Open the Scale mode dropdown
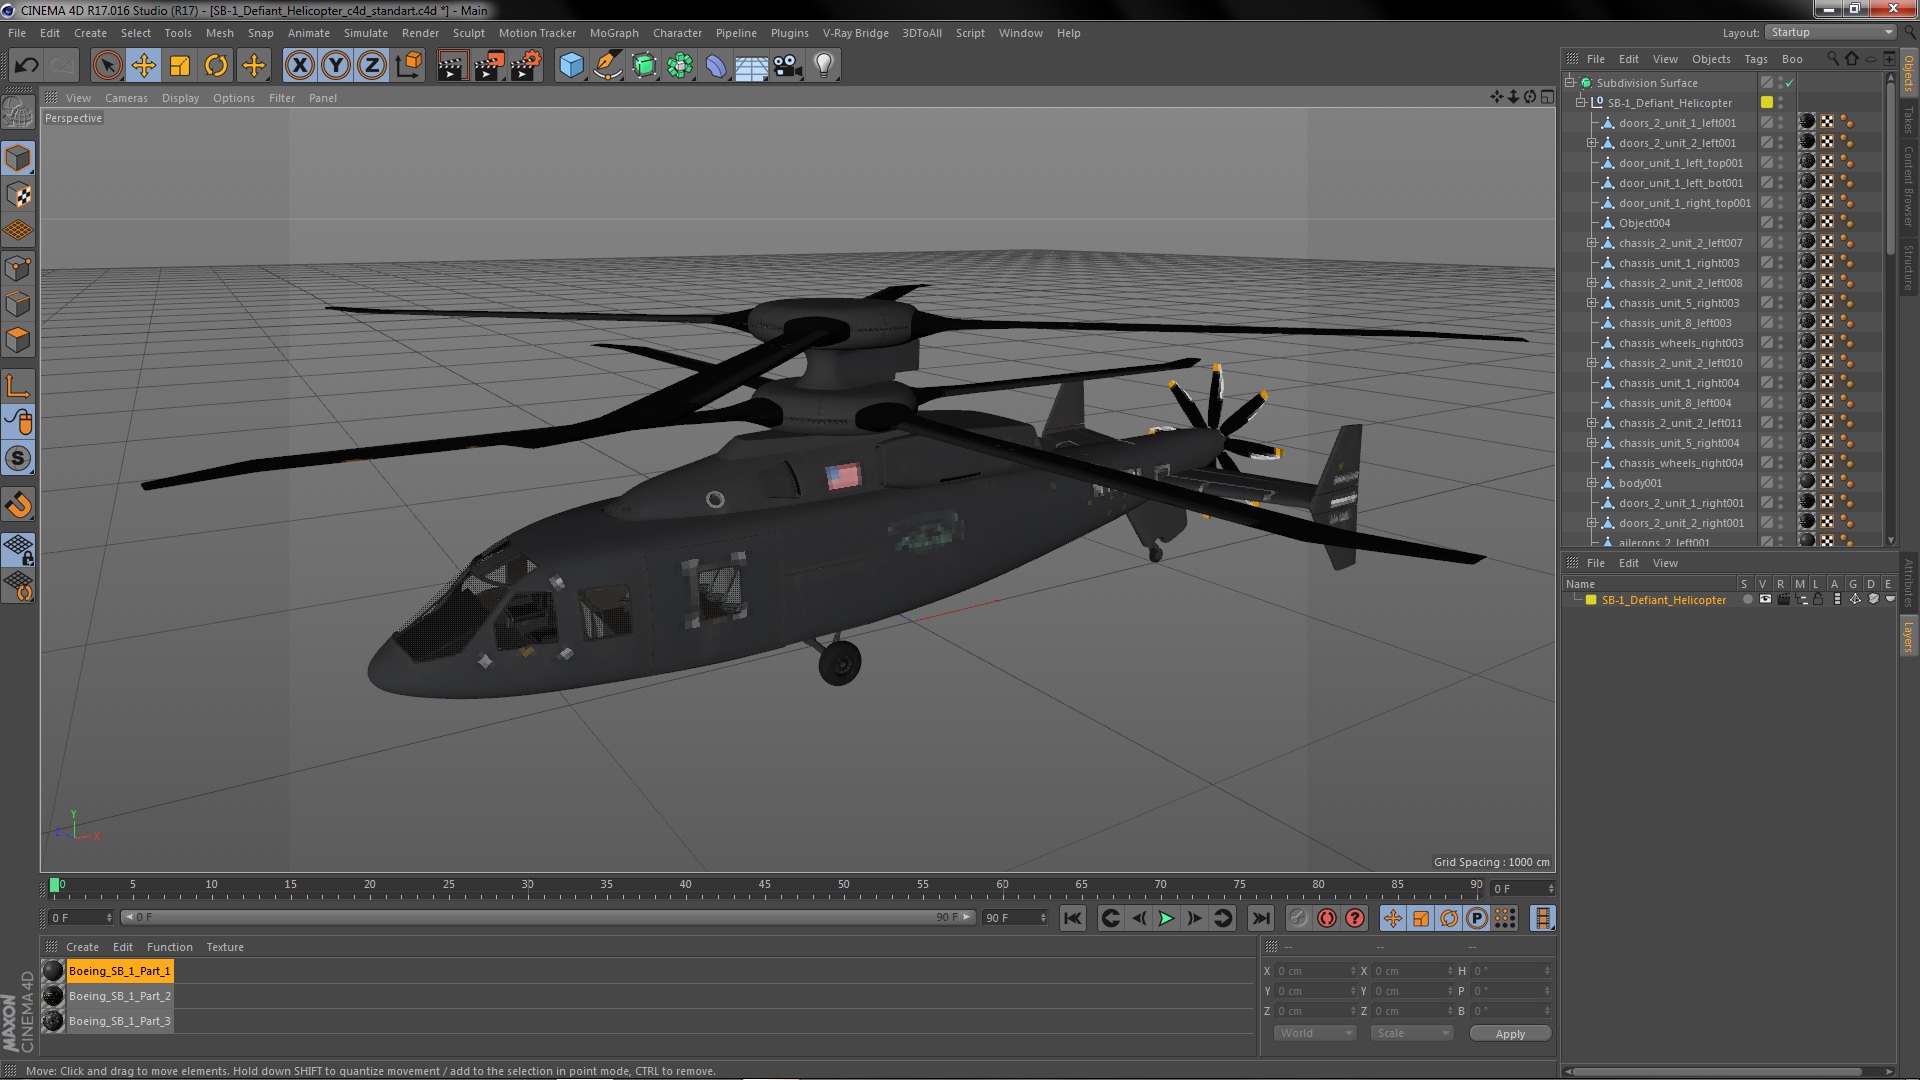This screenshot has height=1080, width=1920. point(1411,1033)
